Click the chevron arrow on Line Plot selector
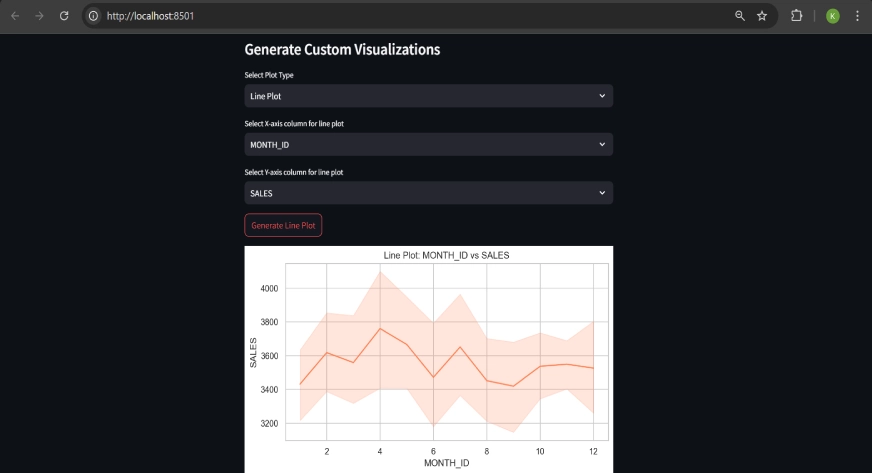The height and width of the screenshot is (473, 872). pyautogui.click(x=602, y=96)
